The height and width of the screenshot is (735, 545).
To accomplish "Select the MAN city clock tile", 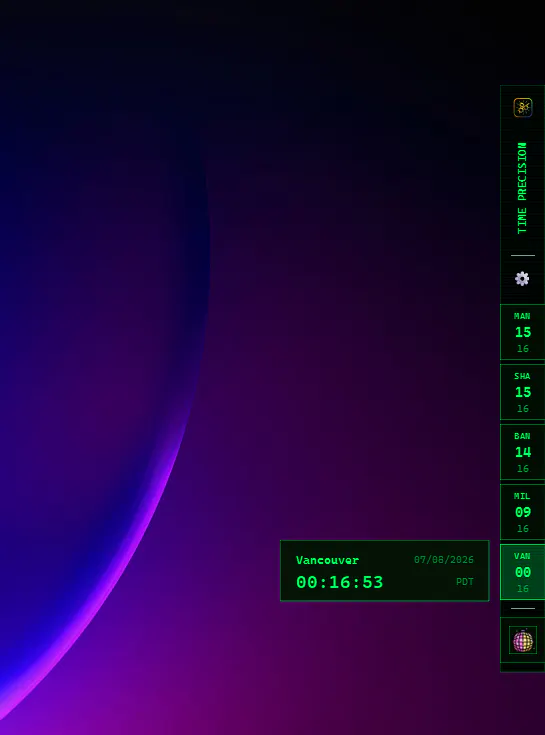I will point(523,332).
